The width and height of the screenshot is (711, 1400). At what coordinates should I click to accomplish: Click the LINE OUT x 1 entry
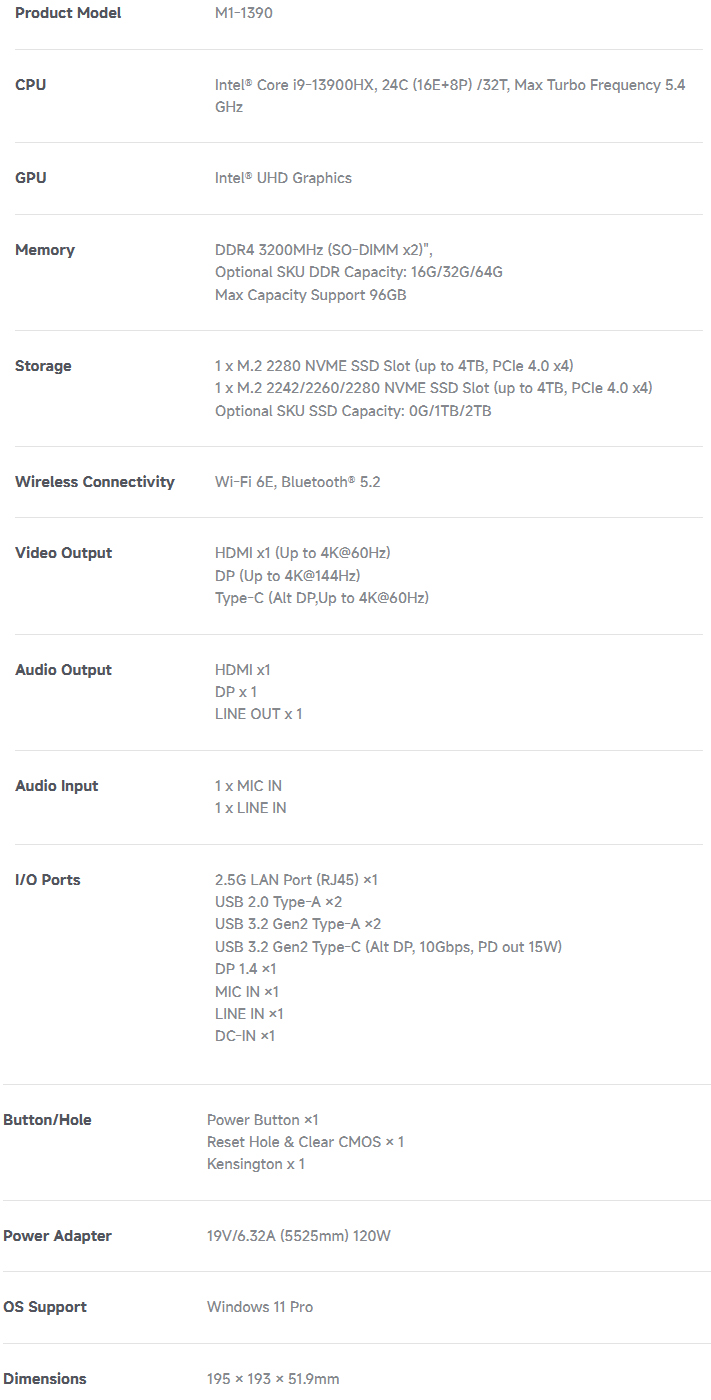click(x=259, y=714)
